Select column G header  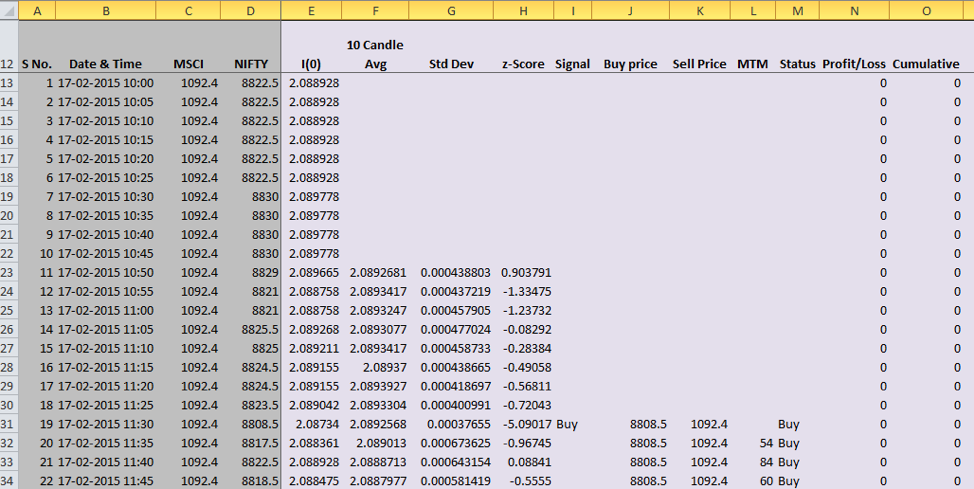click(451, 11)
